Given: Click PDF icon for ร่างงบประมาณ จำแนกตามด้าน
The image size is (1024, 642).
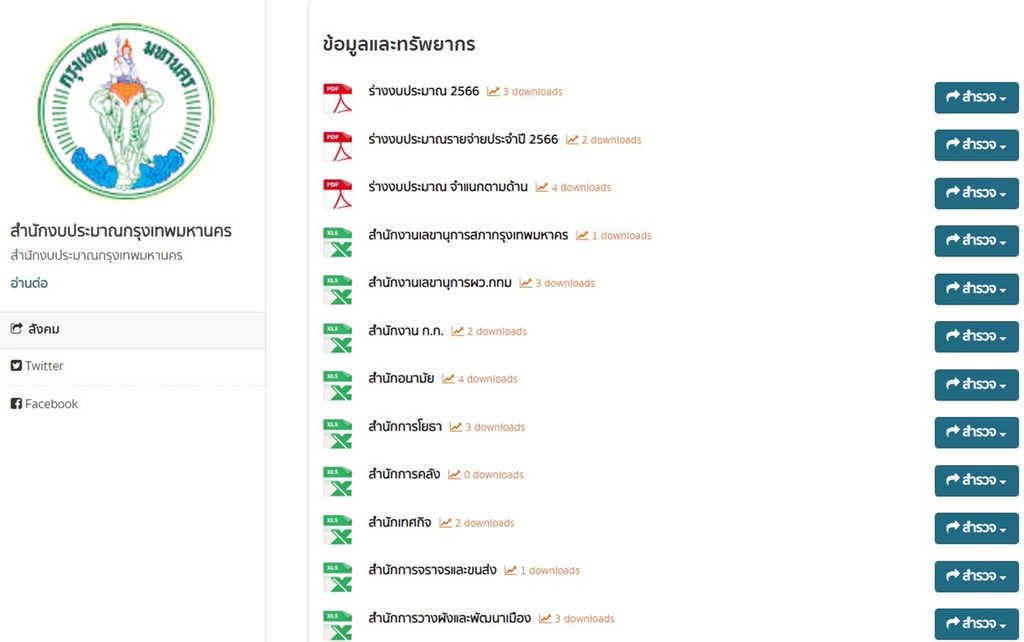Looking at the screenshot, I should 338,194.
